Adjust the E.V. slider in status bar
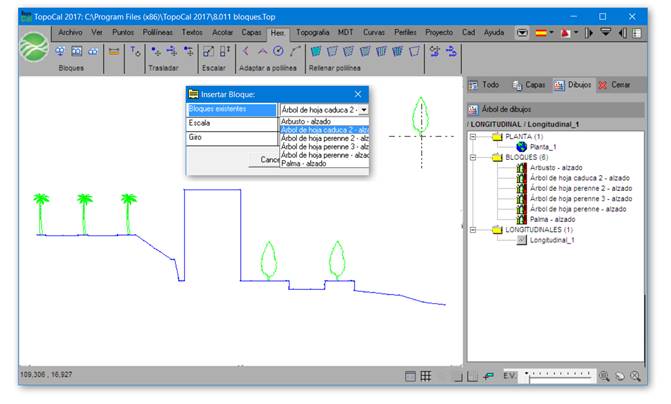 click(x=555, y=376)
